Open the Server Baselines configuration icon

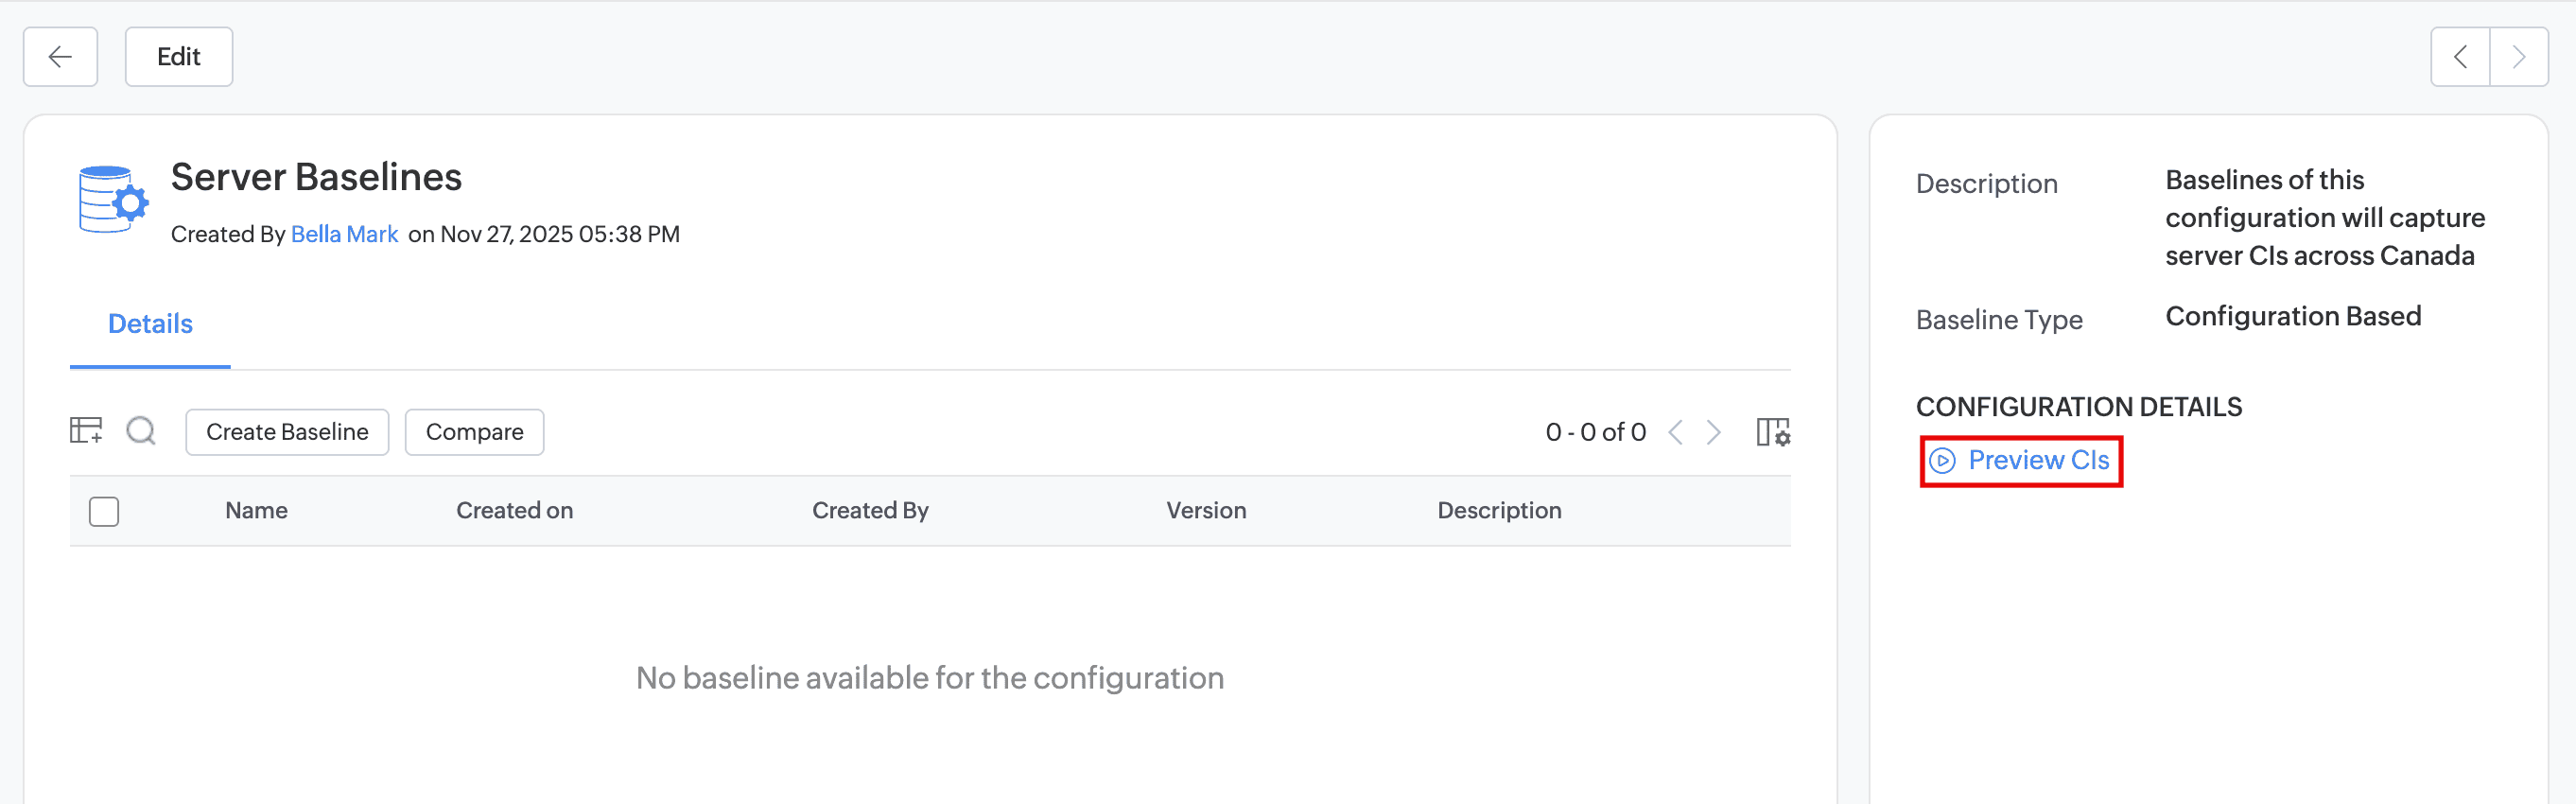coord(113,200)
